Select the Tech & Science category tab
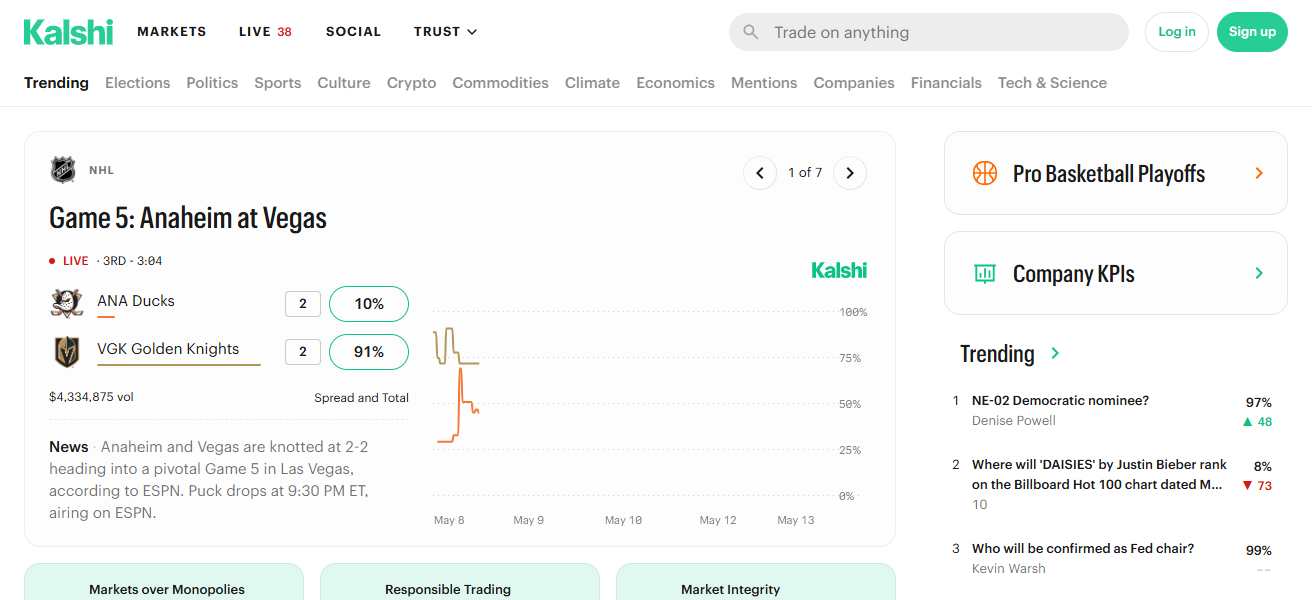 1052,83
